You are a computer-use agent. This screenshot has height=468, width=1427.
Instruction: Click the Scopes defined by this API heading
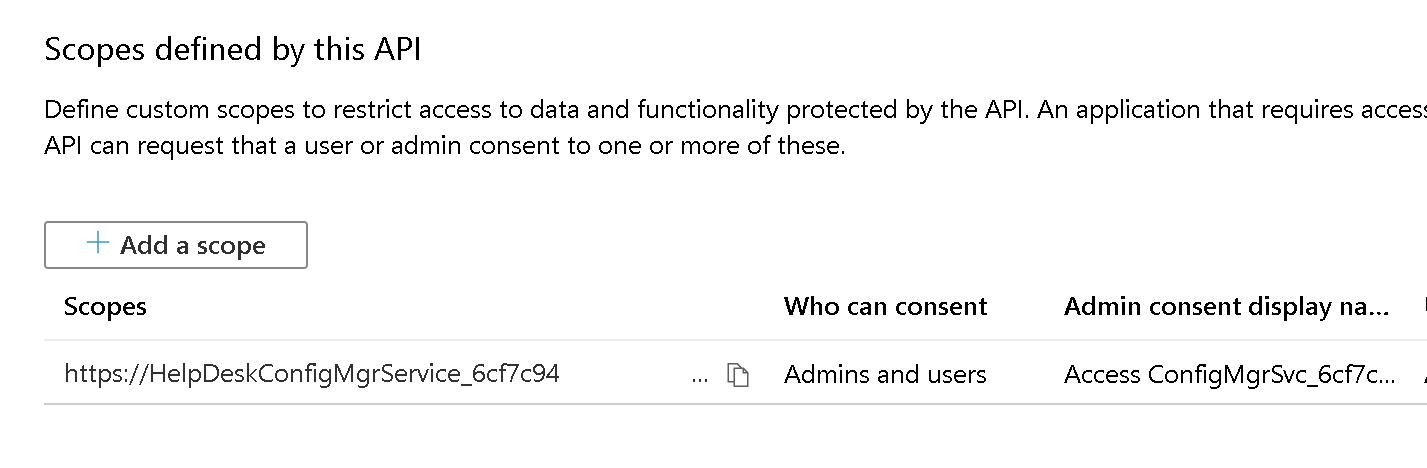(233, 49)
